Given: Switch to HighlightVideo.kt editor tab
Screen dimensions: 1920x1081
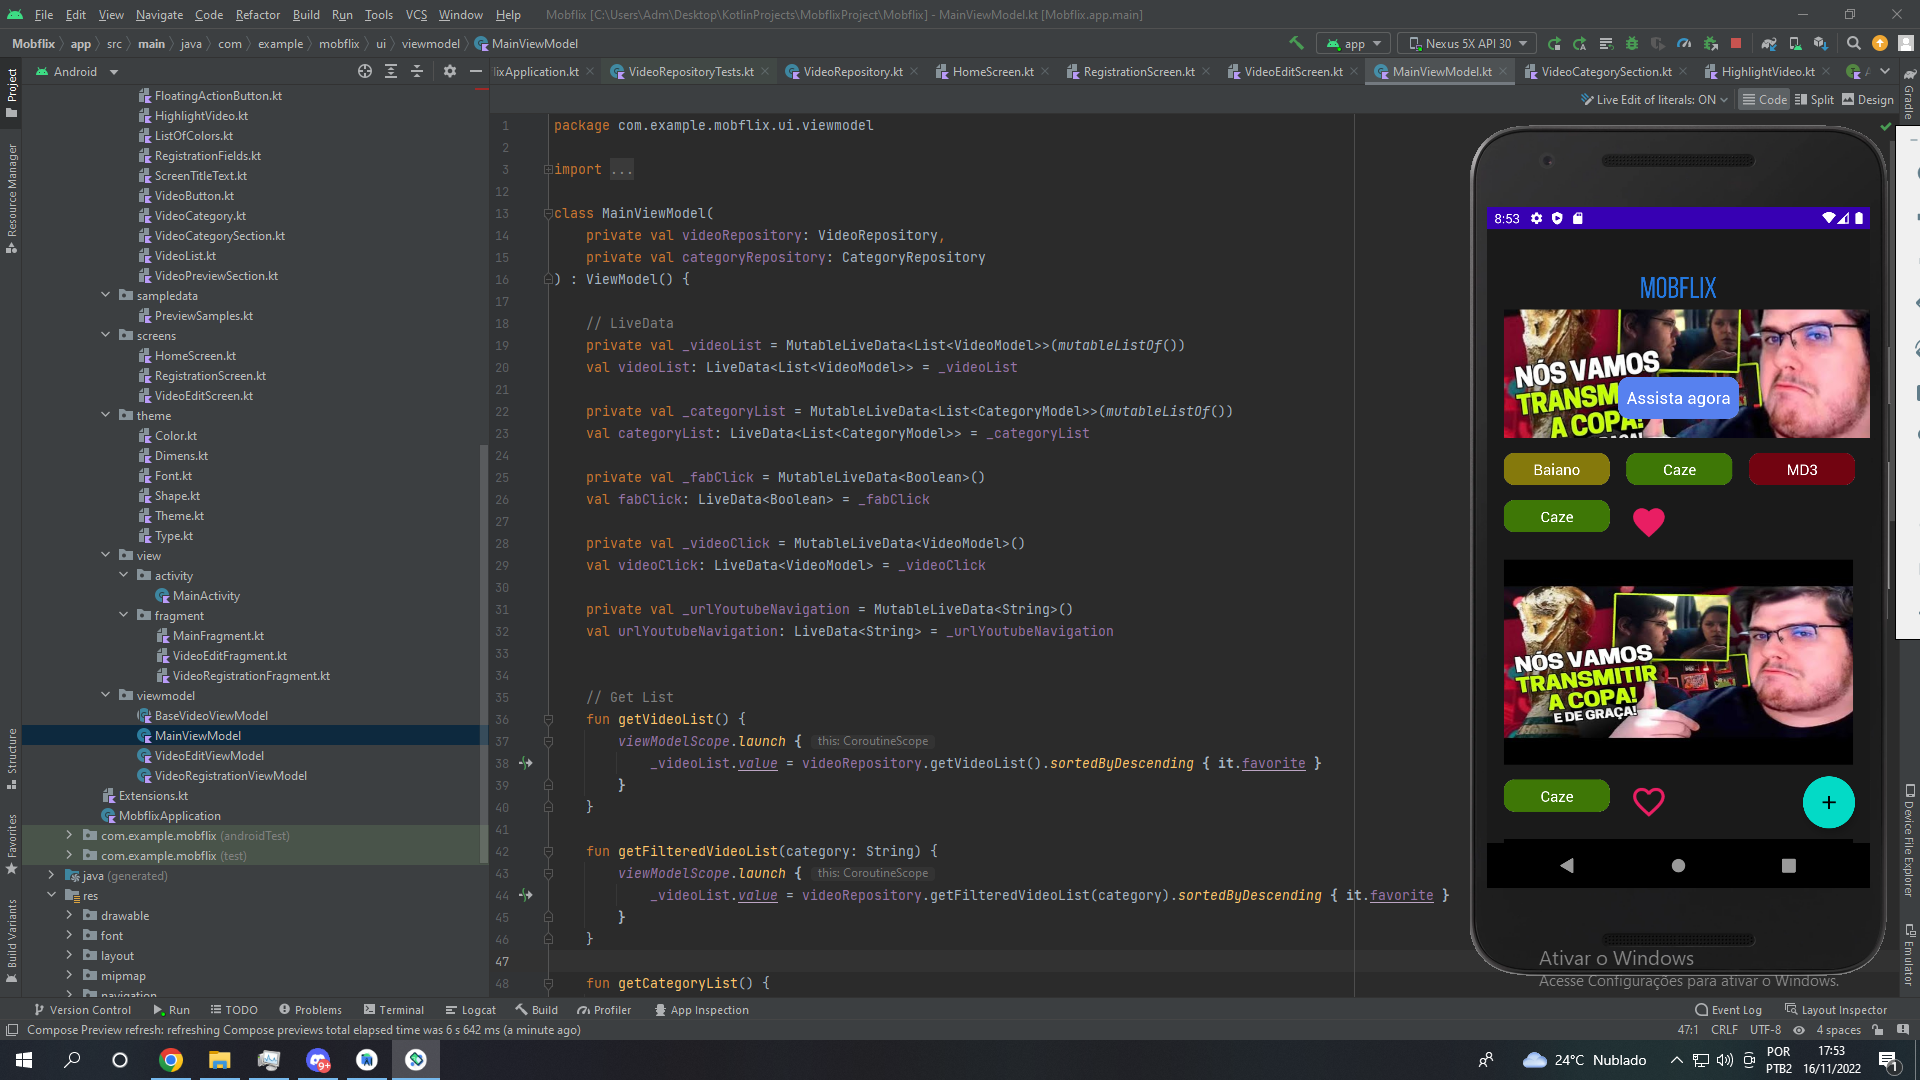Looking at the screenshot, I should point(1767,72).
